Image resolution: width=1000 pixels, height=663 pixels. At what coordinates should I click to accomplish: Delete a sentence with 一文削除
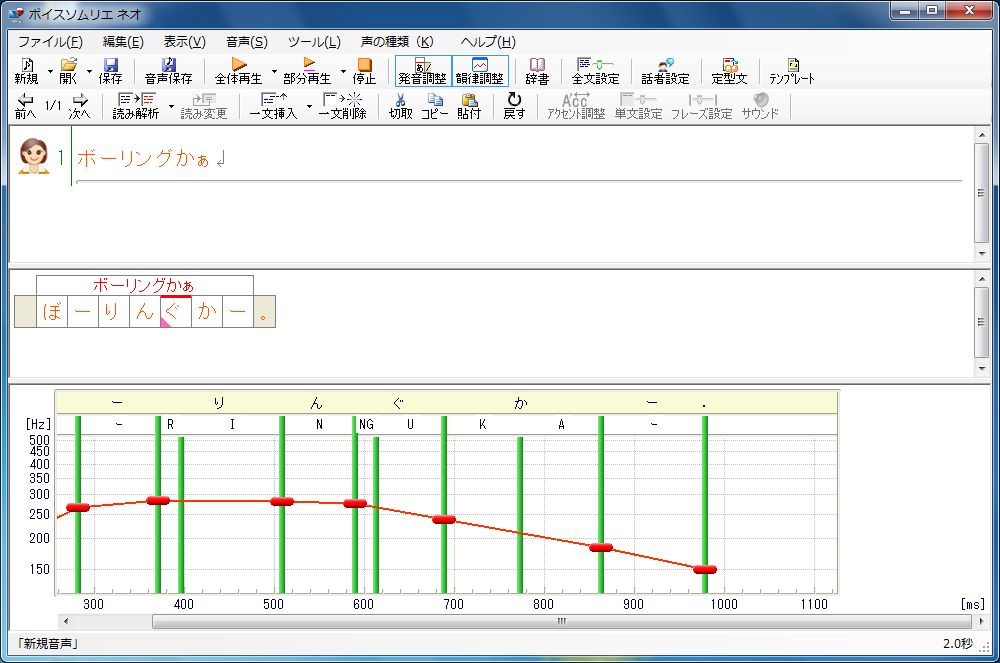342,106
